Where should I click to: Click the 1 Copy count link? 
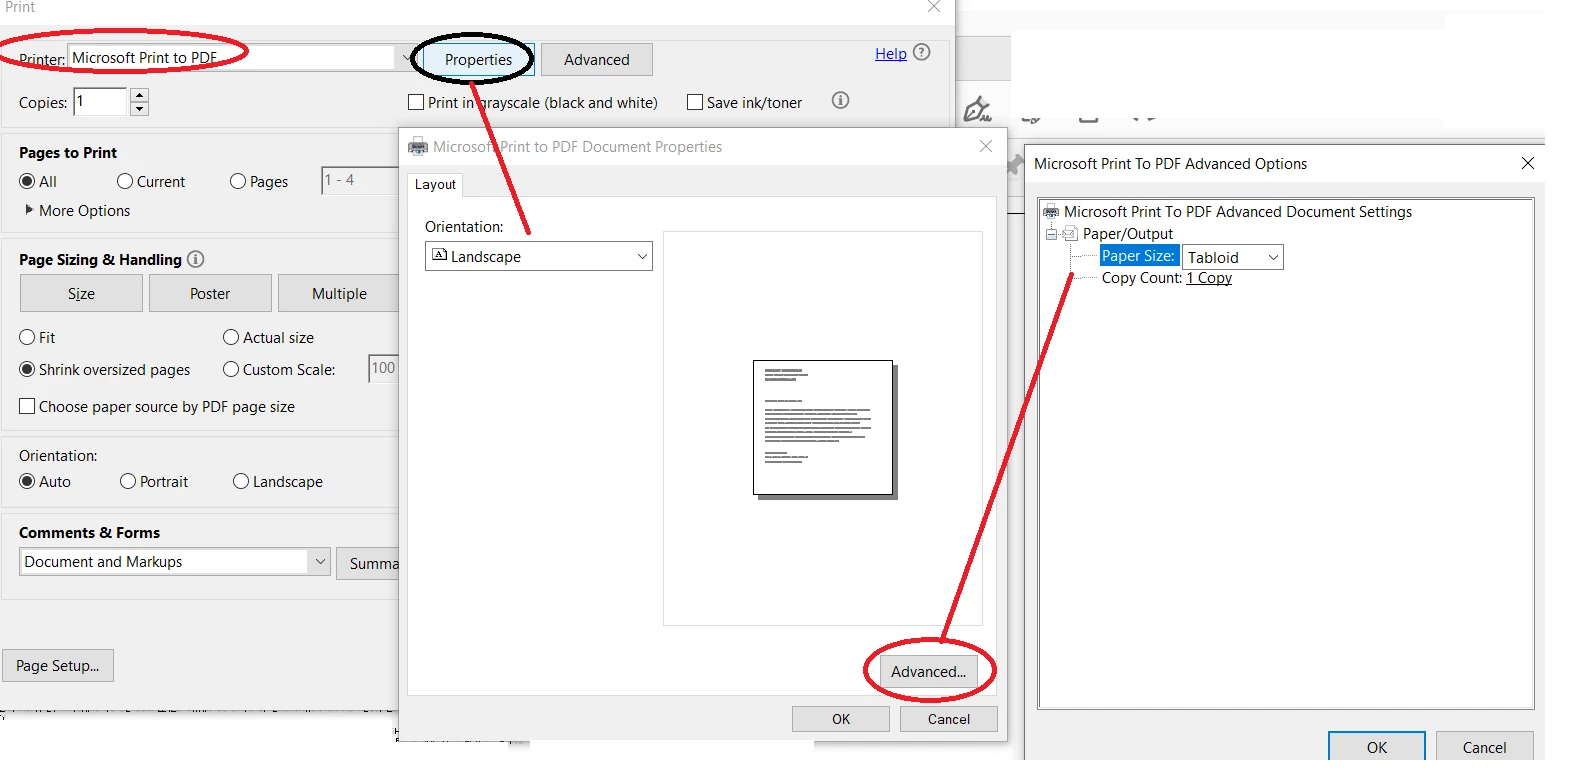(x=1209, y=278)
